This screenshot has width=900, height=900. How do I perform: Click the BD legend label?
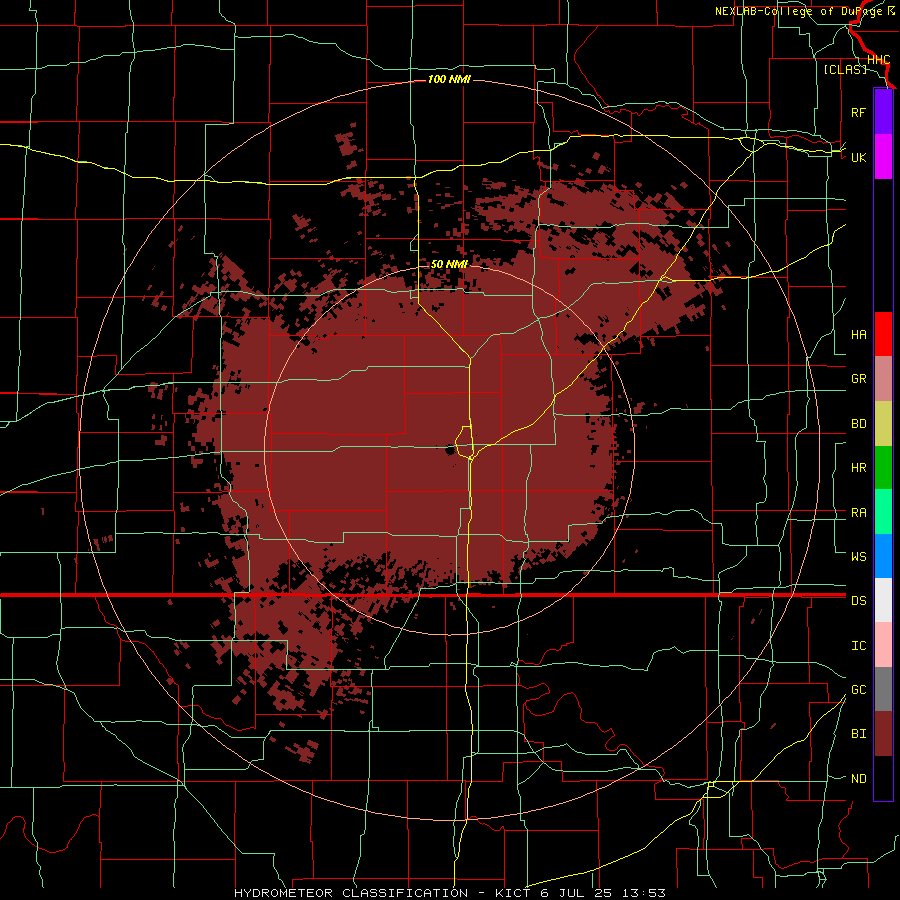858,424
